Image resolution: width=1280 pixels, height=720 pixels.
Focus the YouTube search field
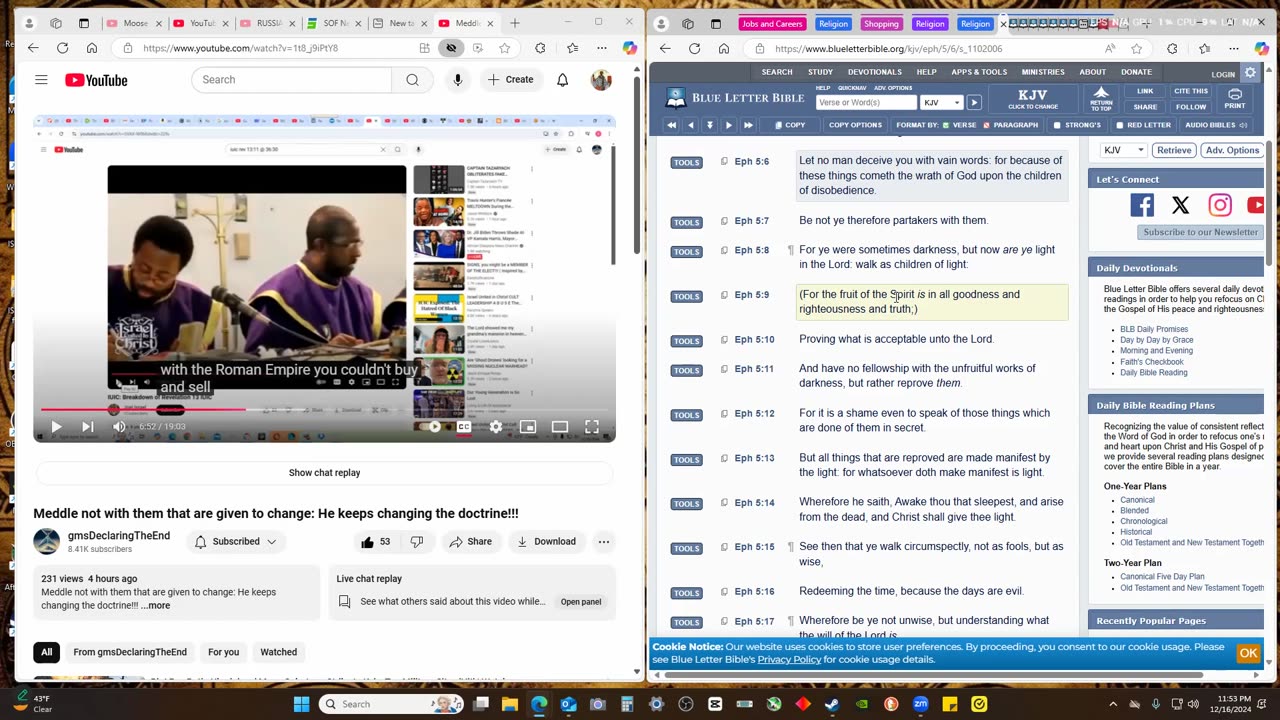click(x=291, y=80)
